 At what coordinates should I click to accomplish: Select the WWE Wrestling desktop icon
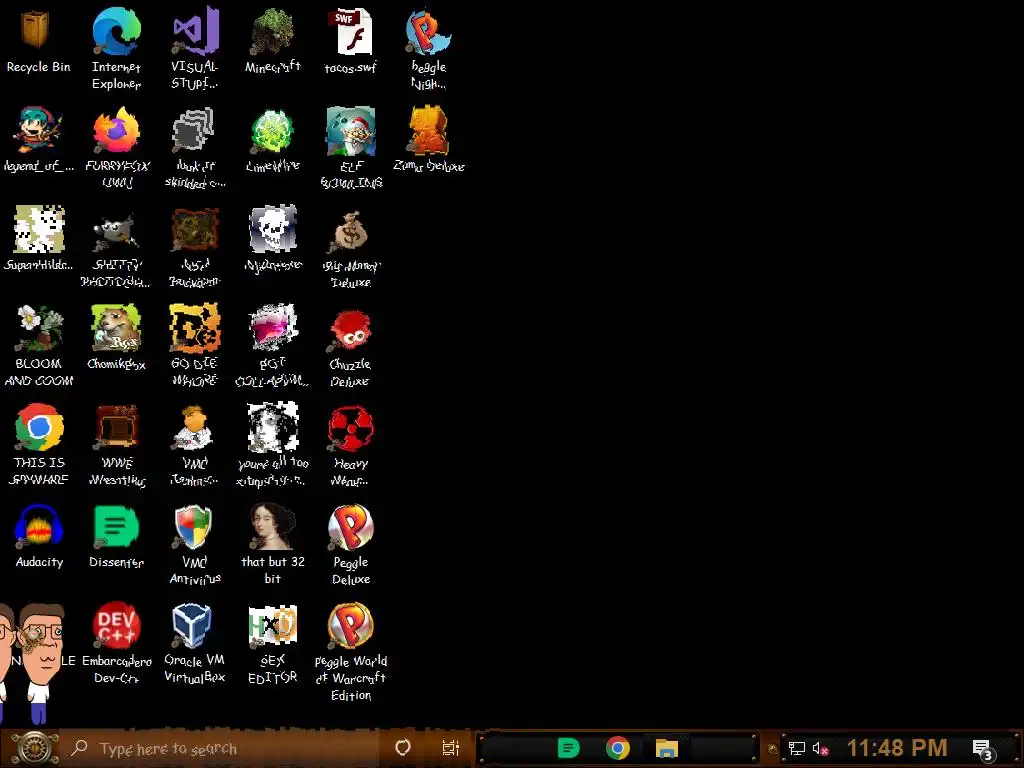(x=116, y=427)
